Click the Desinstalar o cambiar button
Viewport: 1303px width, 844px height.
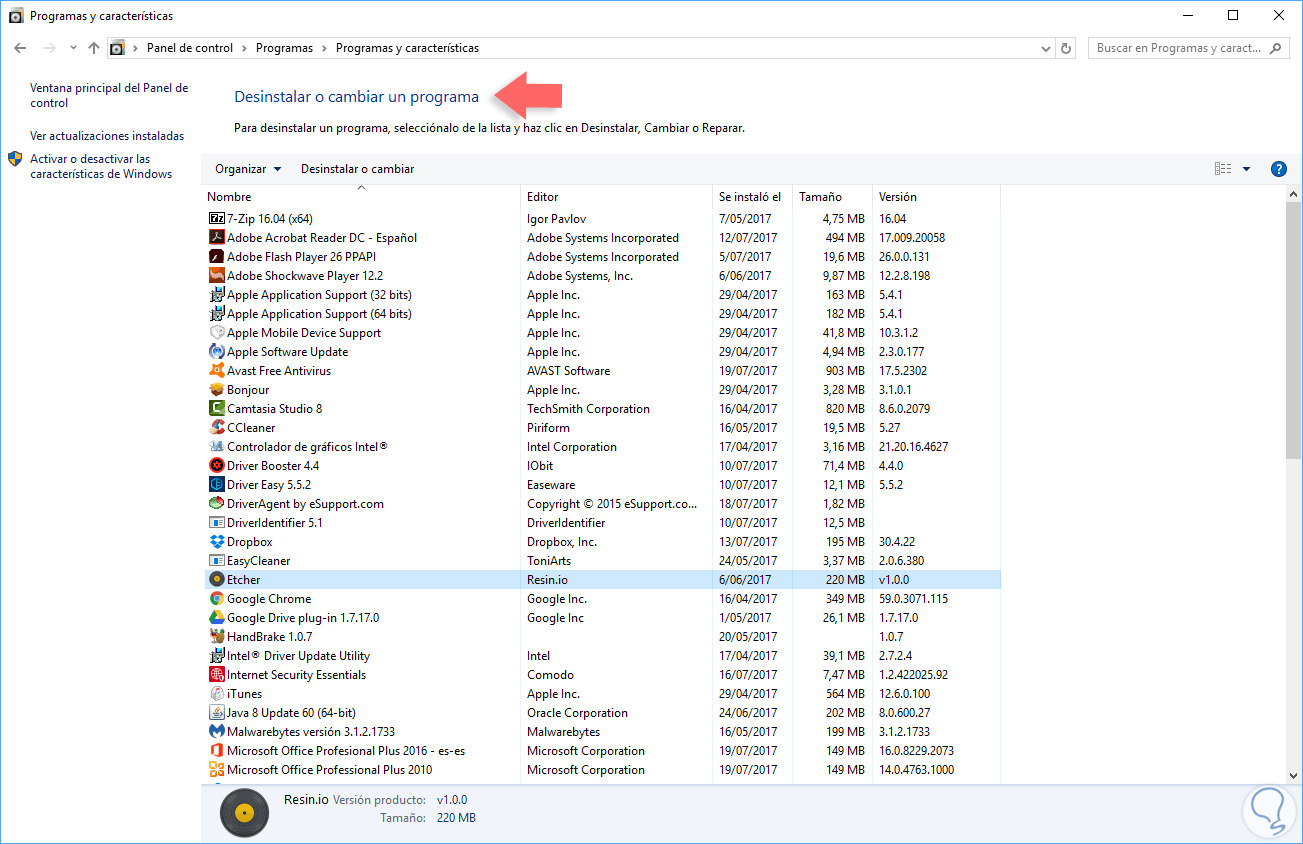pyautogui.click(x=357, y=169)
